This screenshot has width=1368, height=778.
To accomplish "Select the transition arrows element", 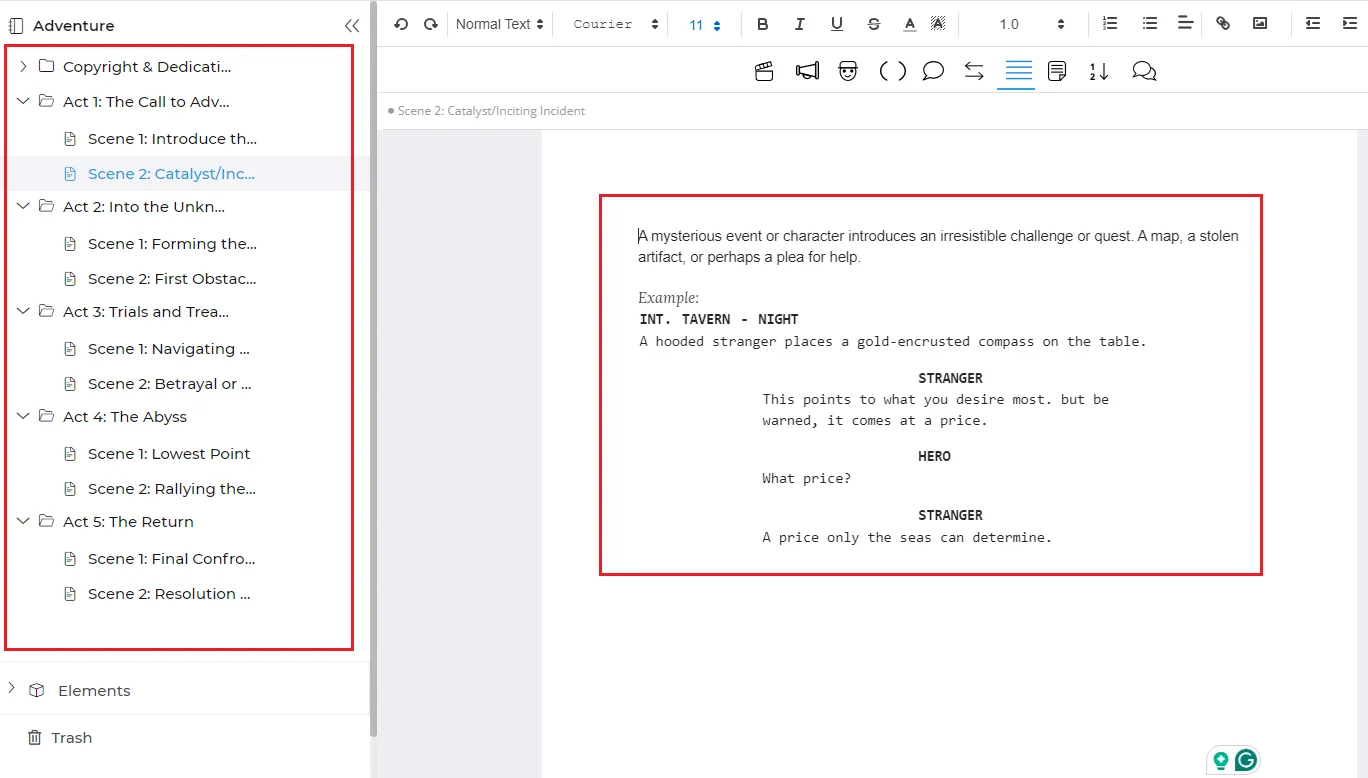I will point(974,71).
